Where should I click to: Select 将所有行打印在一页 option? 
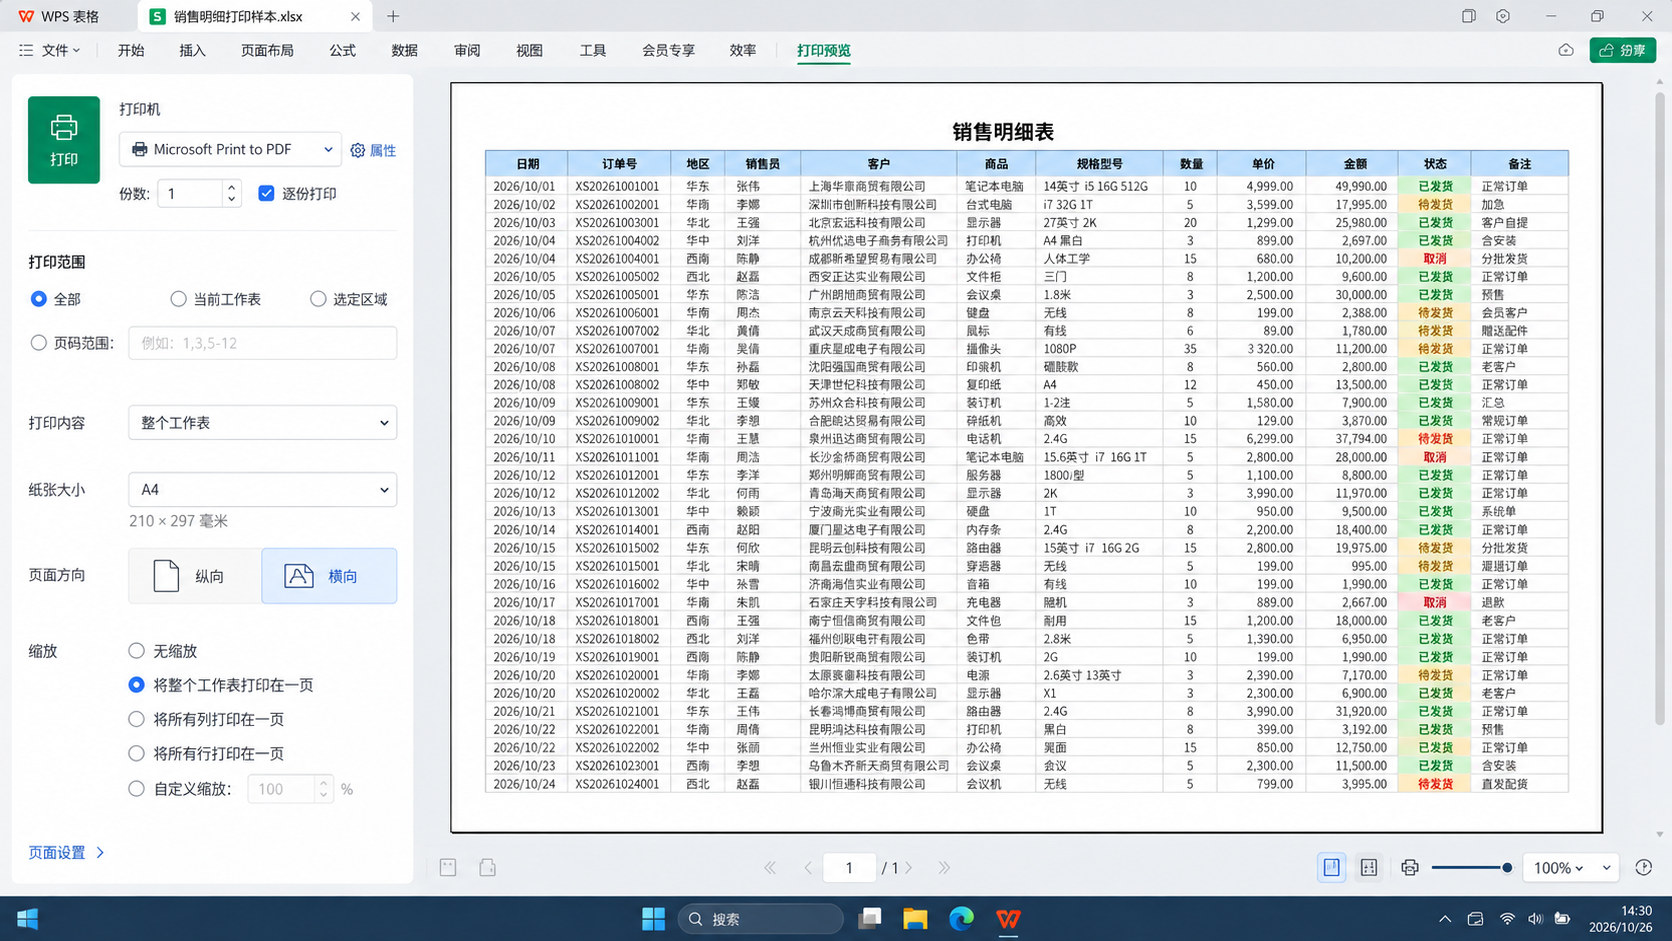point(137,753)
